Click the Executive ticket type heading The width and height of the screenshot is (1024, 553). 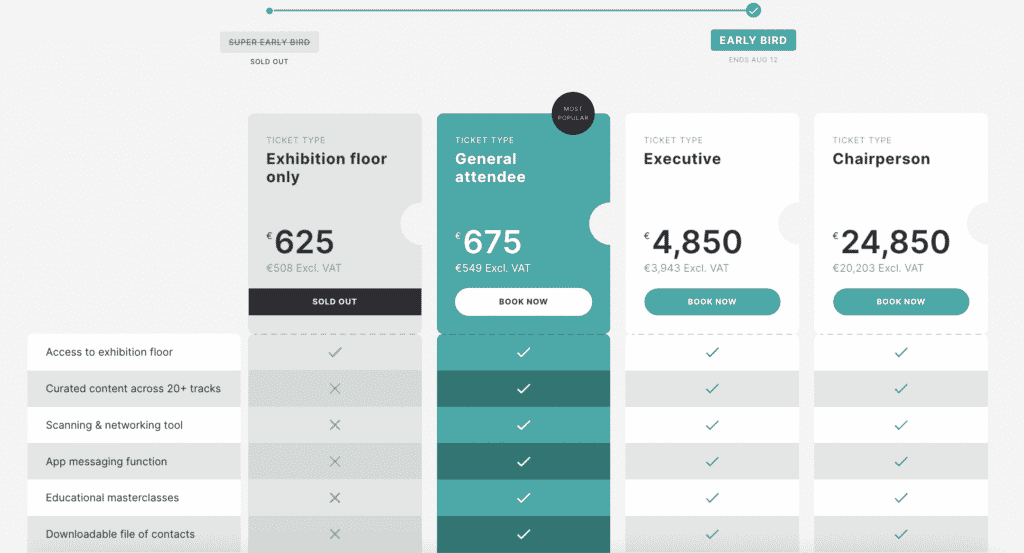coord(682,159)
